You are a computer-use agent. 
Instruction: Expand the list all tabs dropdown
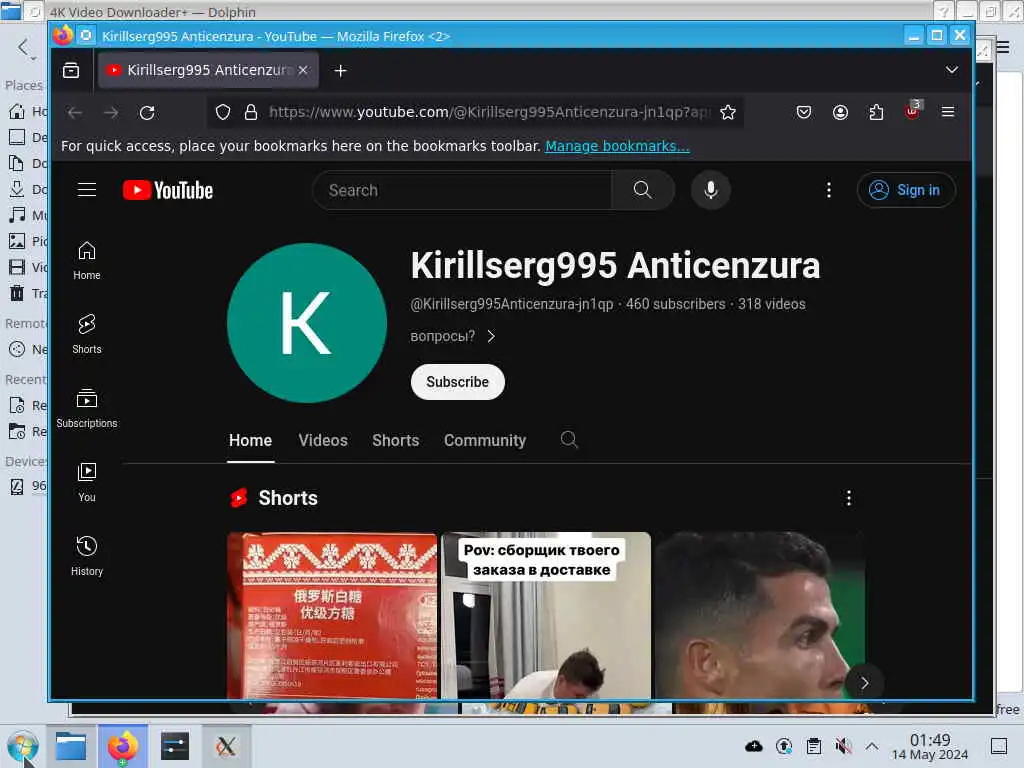pyautogui.click(x=952, y=70)
